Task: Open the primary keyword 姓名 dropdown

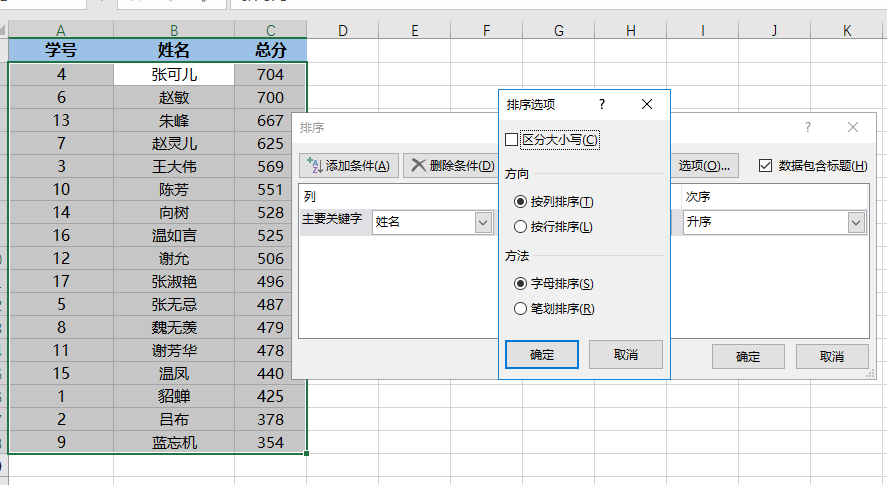Action: (x=483, y=222)
